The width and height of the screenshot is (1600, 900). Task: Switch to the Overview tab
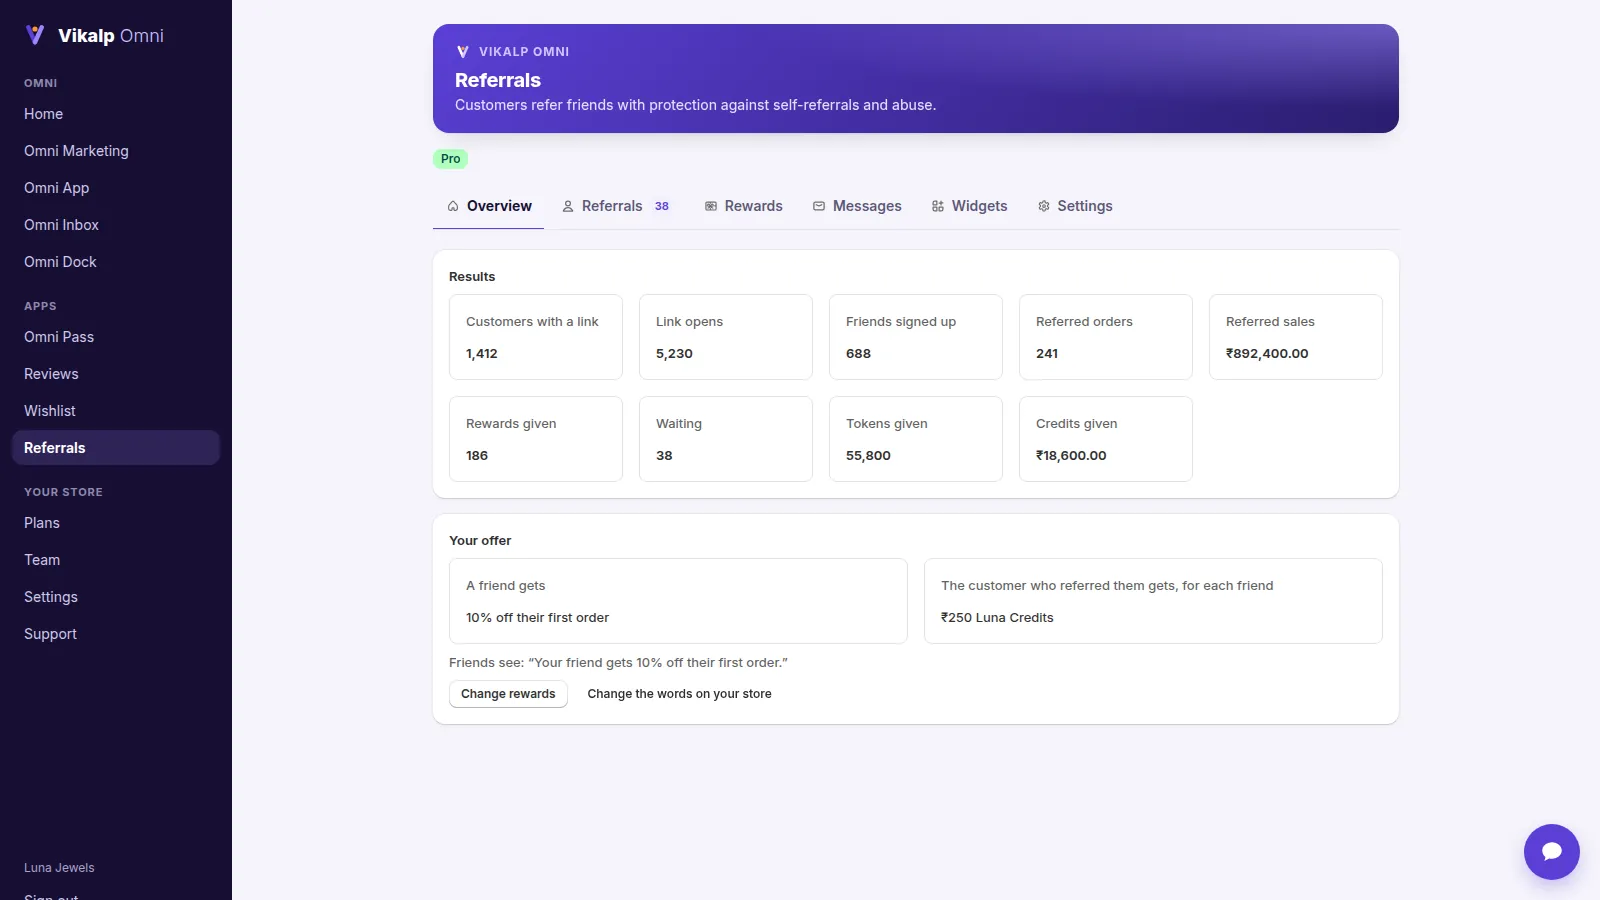pyautogui.click(x=489, y=206)
